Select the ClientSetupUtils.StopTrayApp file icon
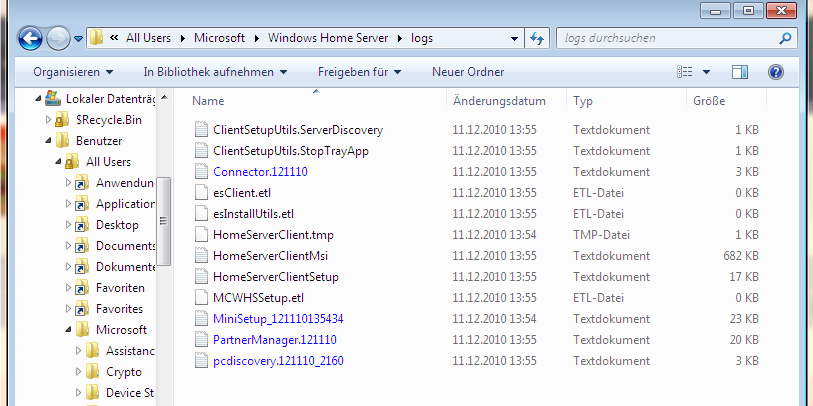 (x=201, y=150)
